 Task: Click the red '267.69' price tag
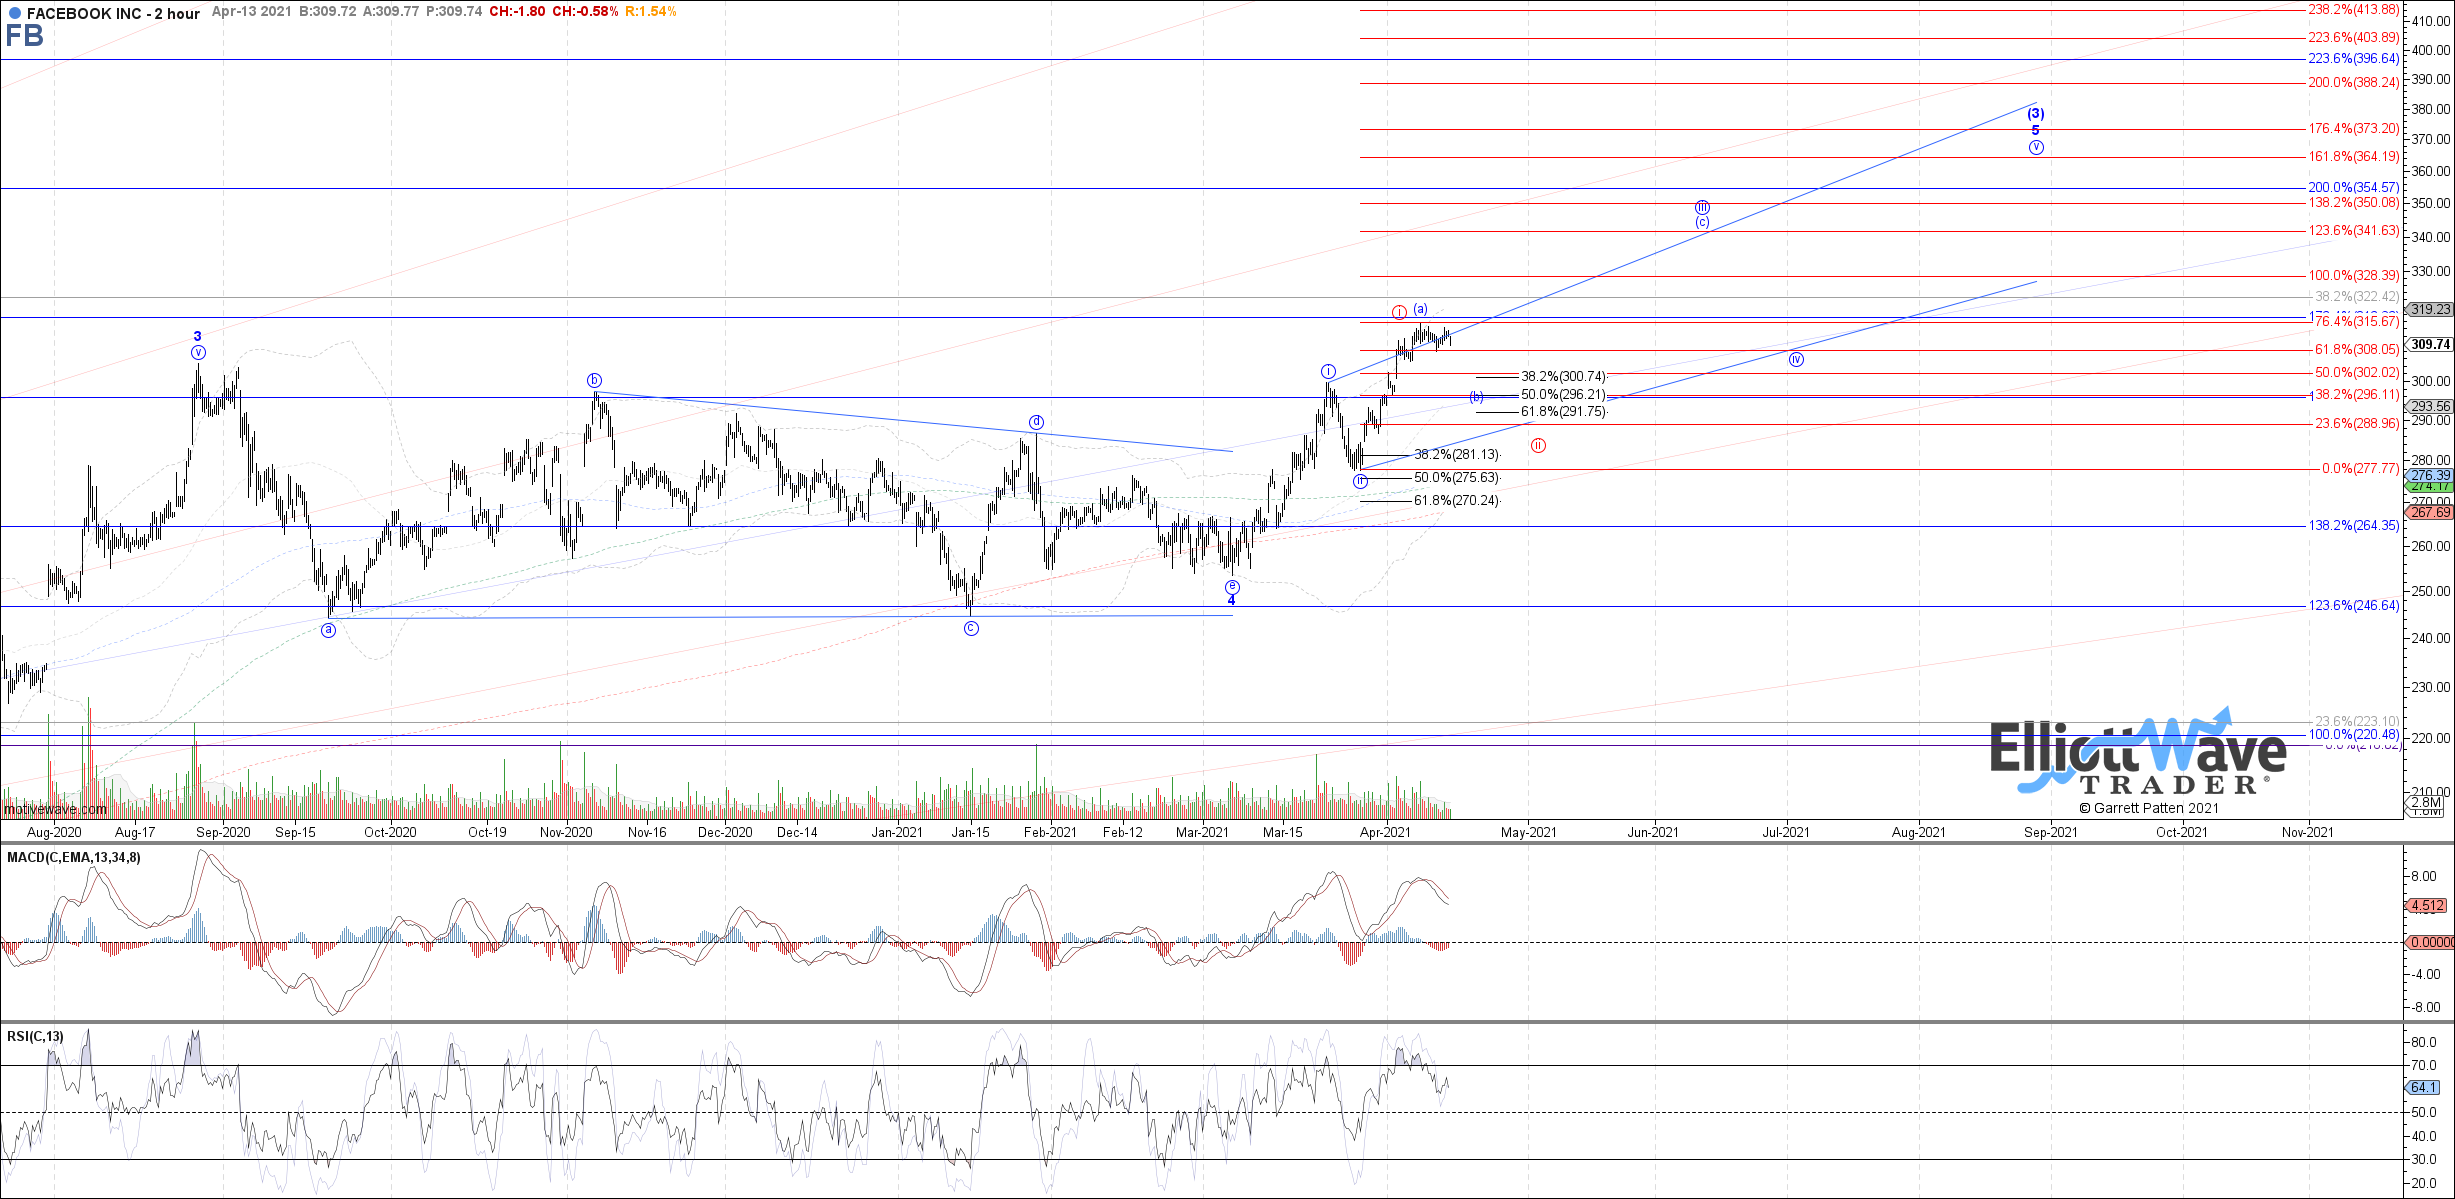[2429, 513]
